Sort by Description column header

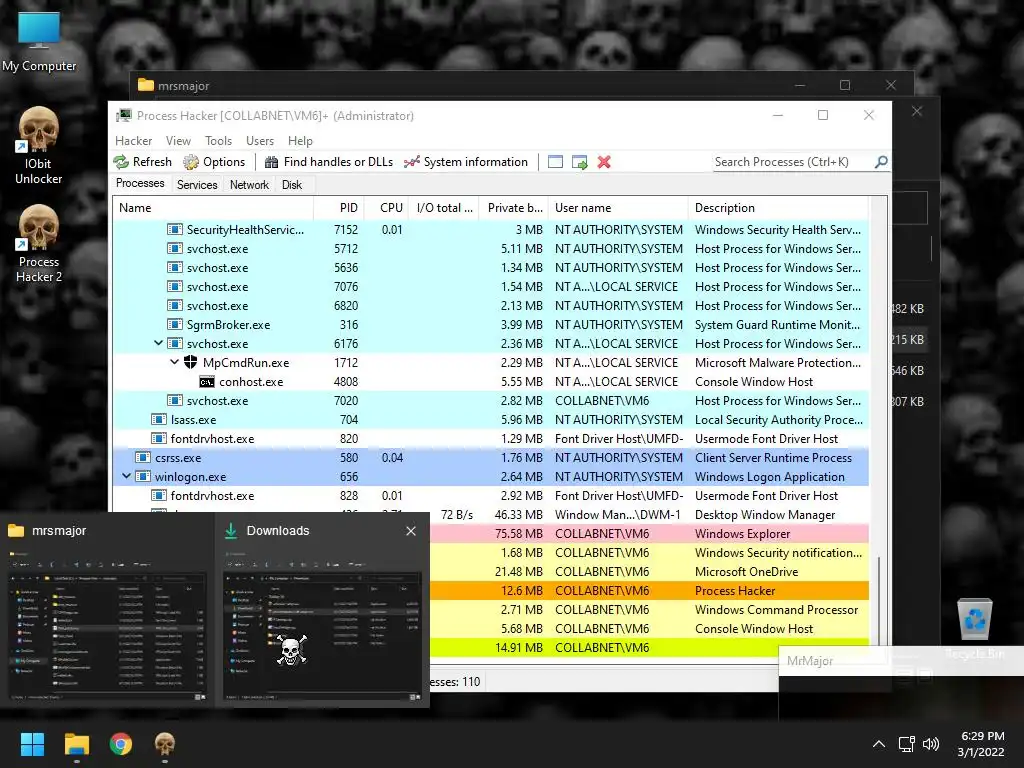tap(778, 208)
